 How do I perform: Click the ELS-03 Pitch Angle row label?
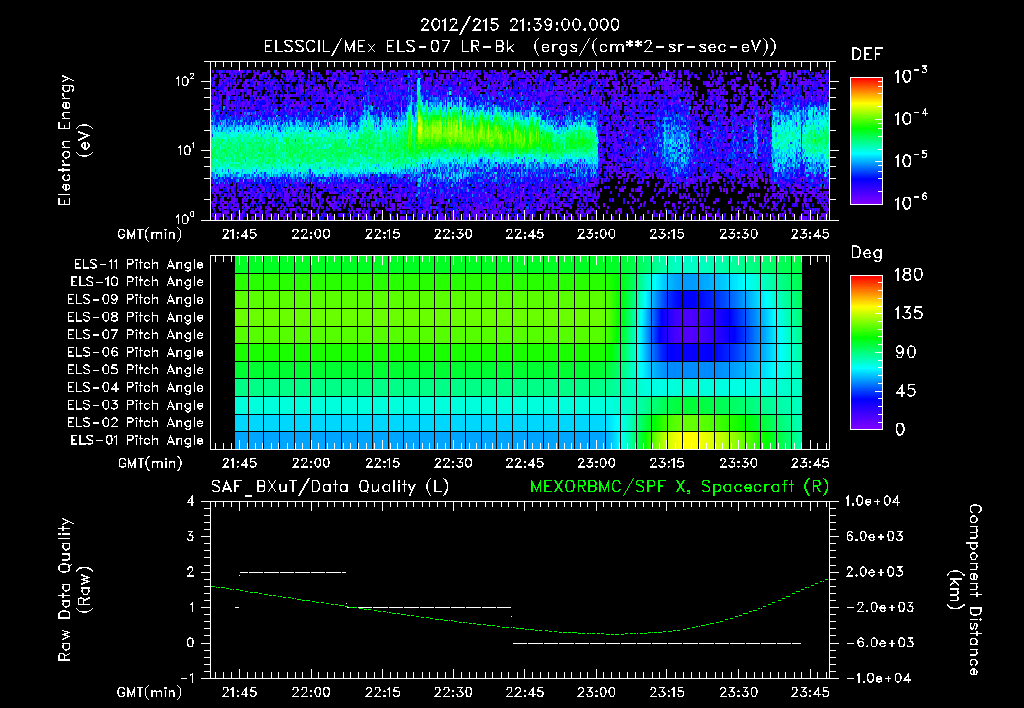coord(136,405)
